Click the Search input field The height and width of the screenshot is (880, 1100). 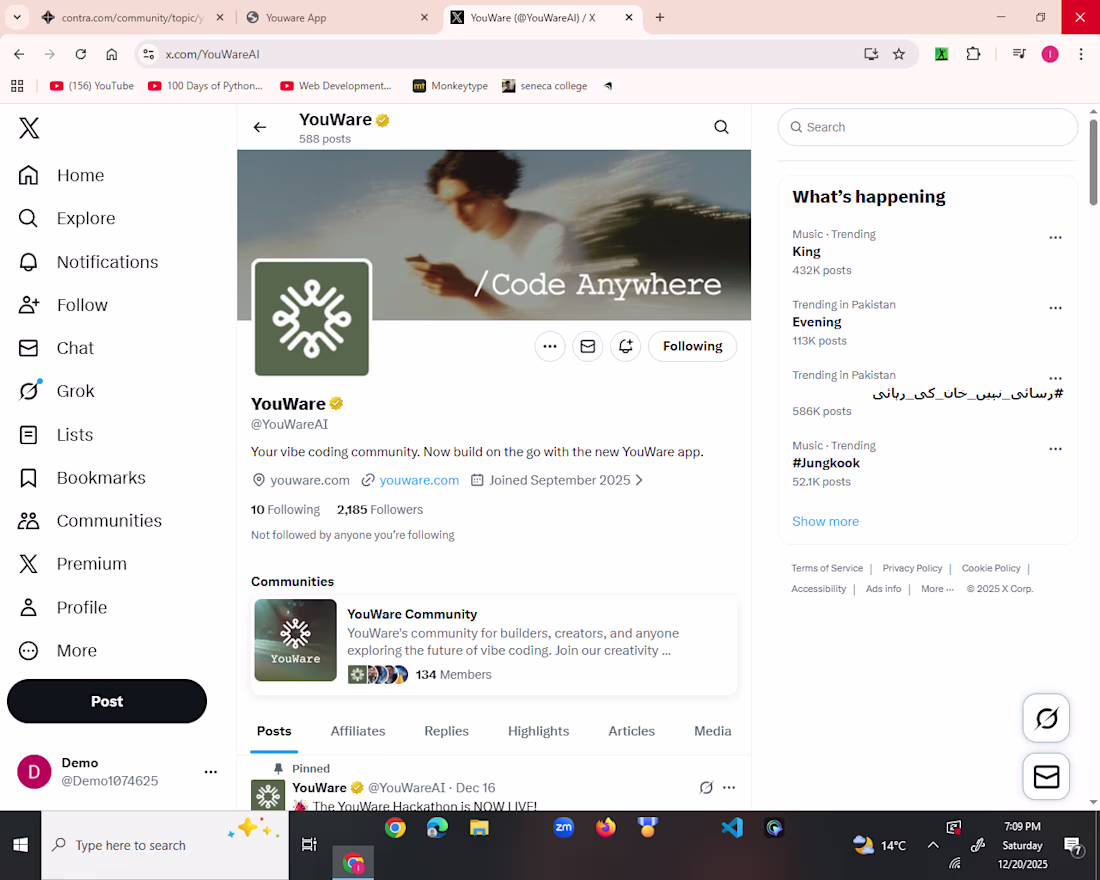927,127
